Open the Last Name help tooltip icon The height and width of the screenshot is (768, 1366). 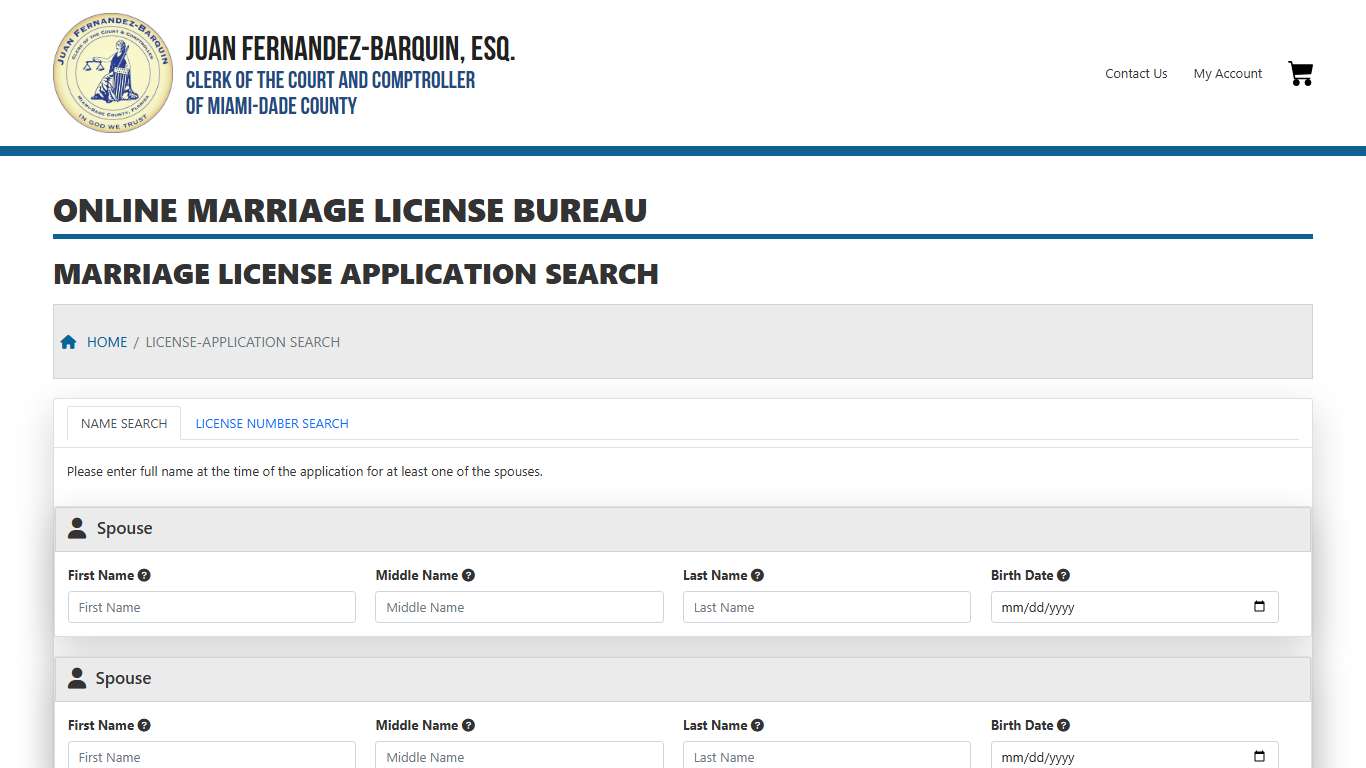point(757,575)
